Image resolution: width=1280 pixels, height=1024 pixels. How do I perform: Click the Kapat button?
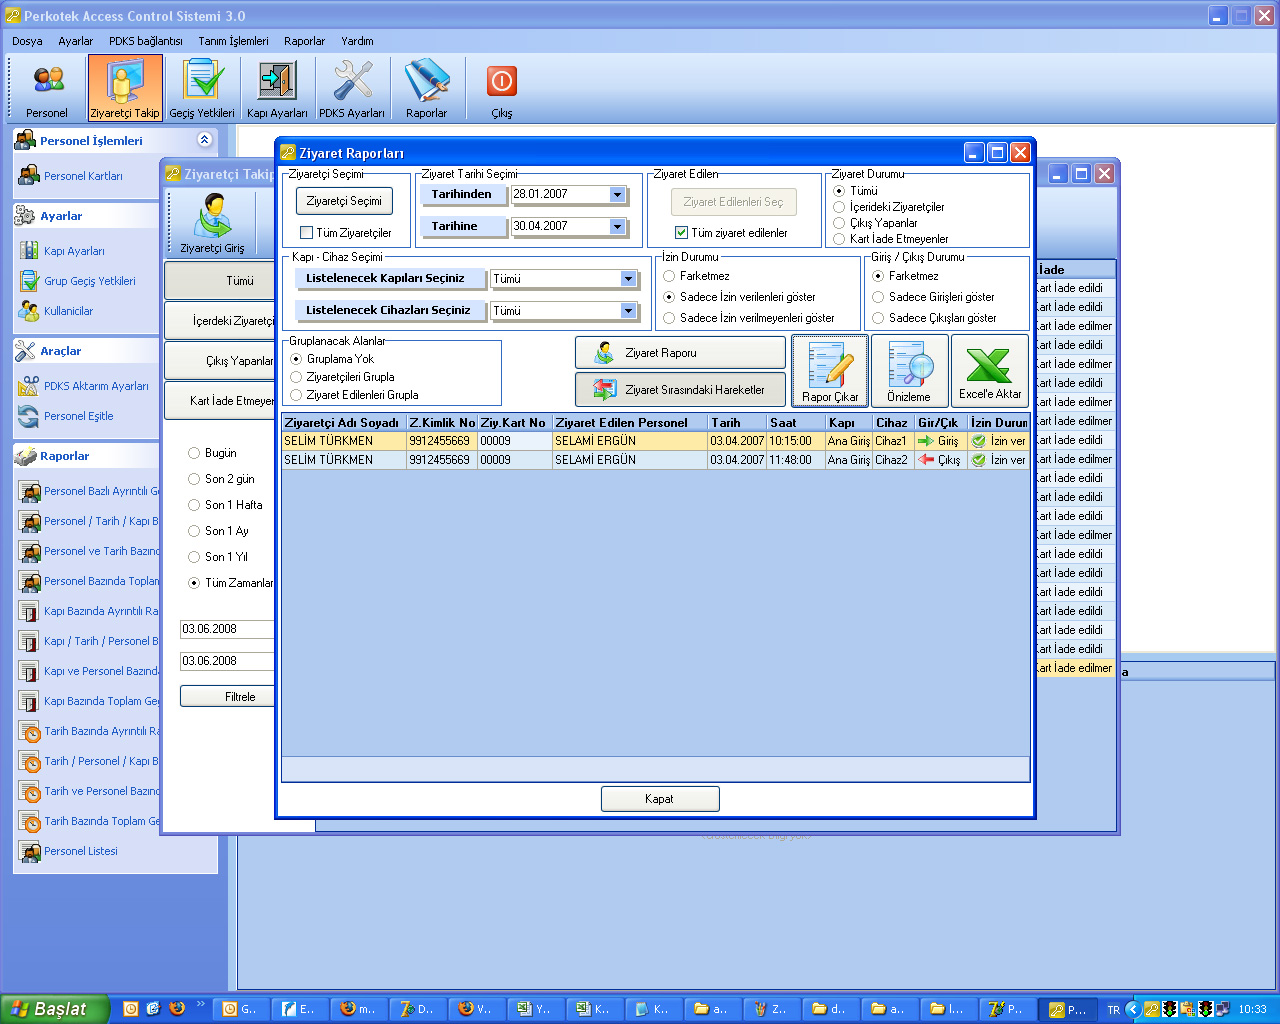tap(660, 799)
